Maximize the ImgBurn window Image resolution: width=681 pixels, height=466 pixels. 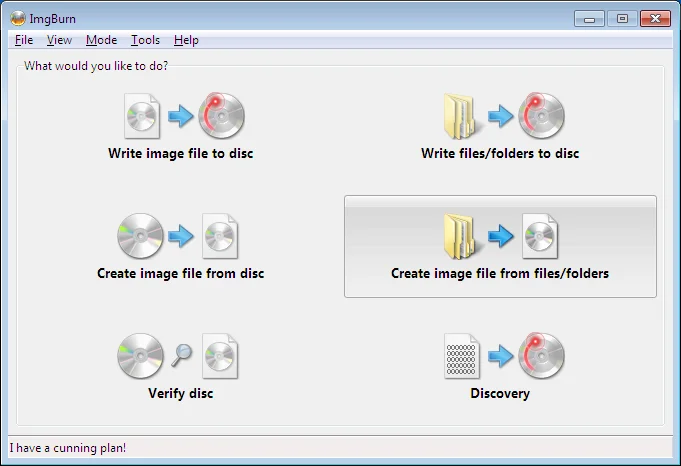[x=622, y=18]
